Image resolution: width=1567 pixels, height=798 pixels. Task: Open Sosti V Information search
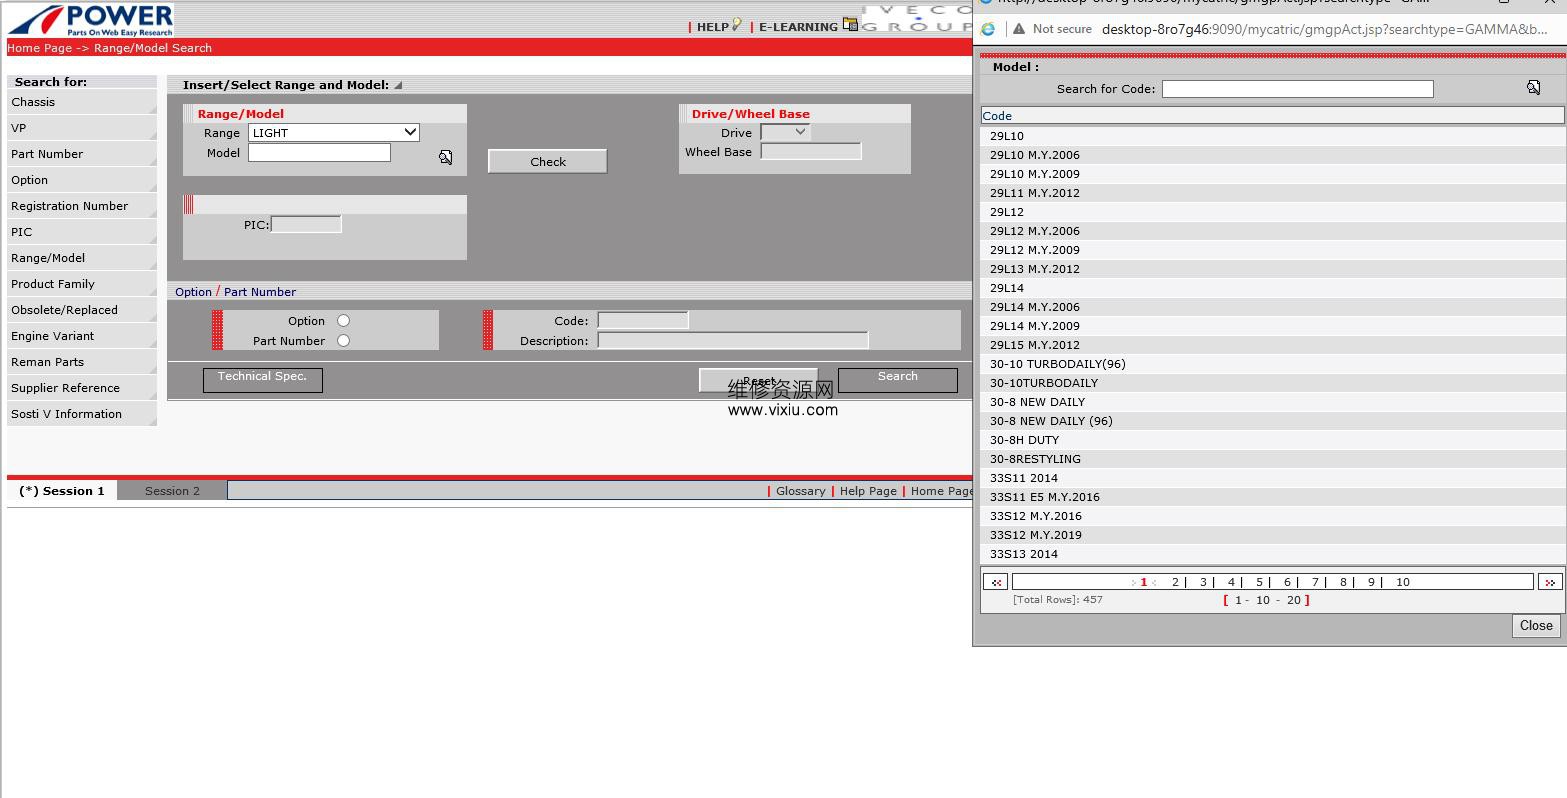[82, 414]
